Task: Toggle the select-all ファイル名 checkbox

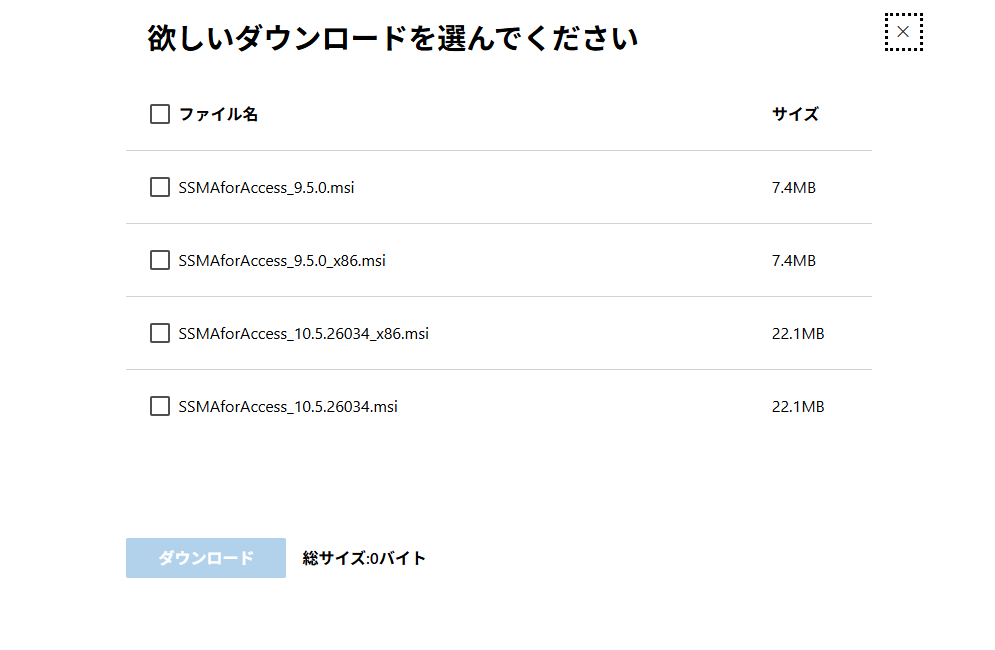Action: tap(160, 114)
